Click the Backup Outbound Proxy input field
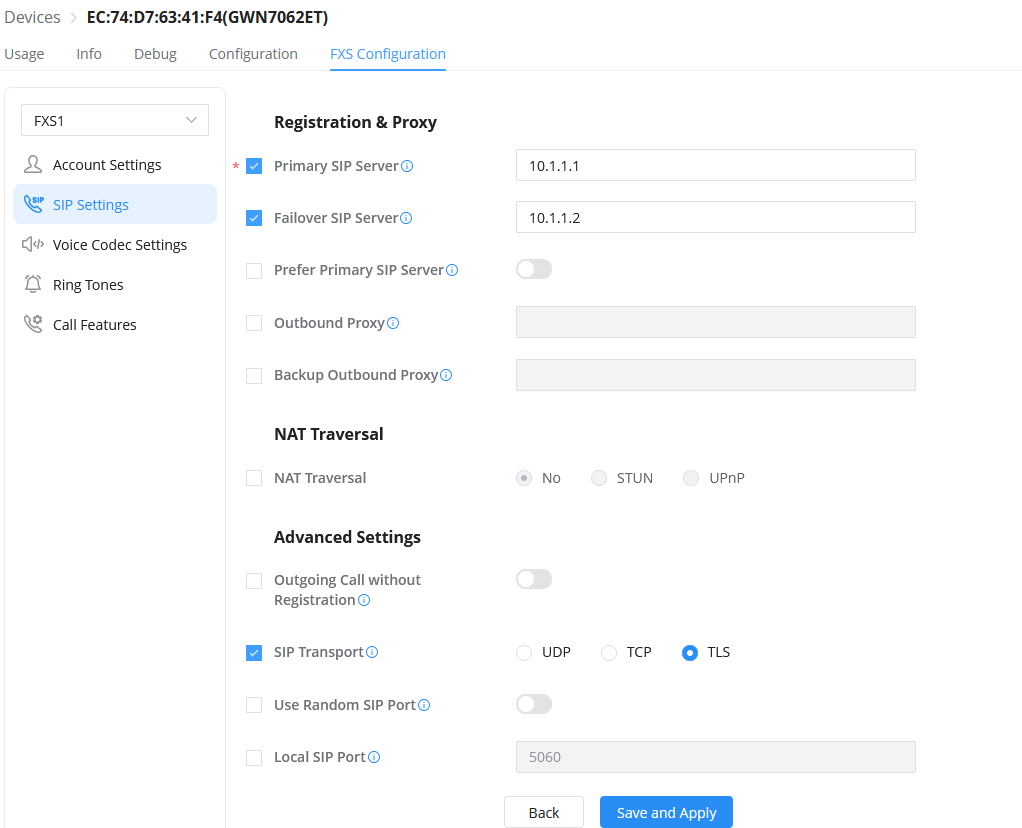 (x=716, y=375)
